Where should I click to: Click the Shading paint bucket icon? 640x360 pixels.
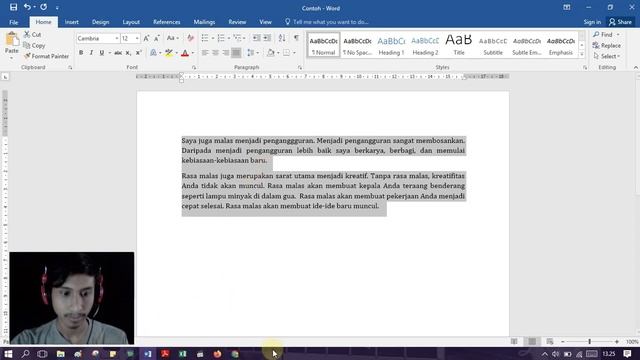(270, 53)
